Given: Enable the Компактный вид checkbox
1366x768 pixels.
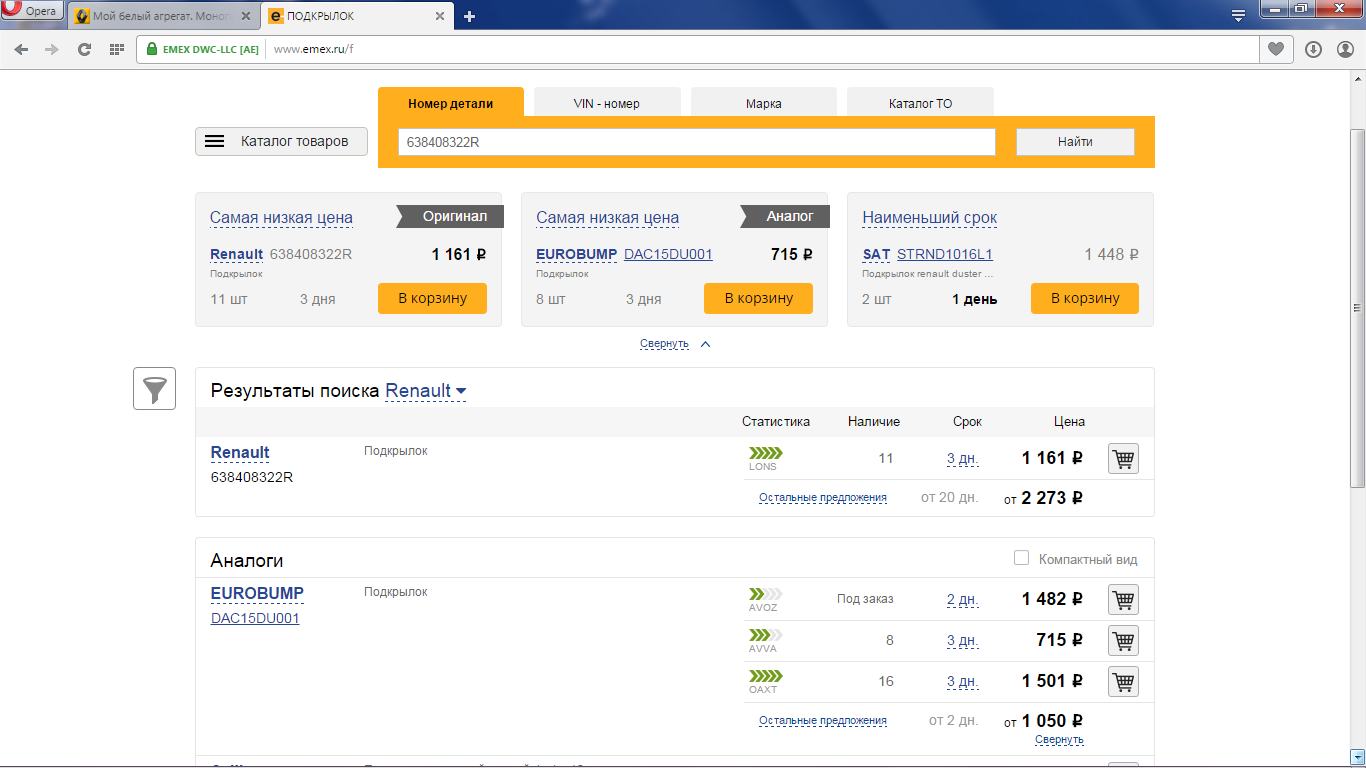Looking at the screenshot, I should coord(1021,558).
